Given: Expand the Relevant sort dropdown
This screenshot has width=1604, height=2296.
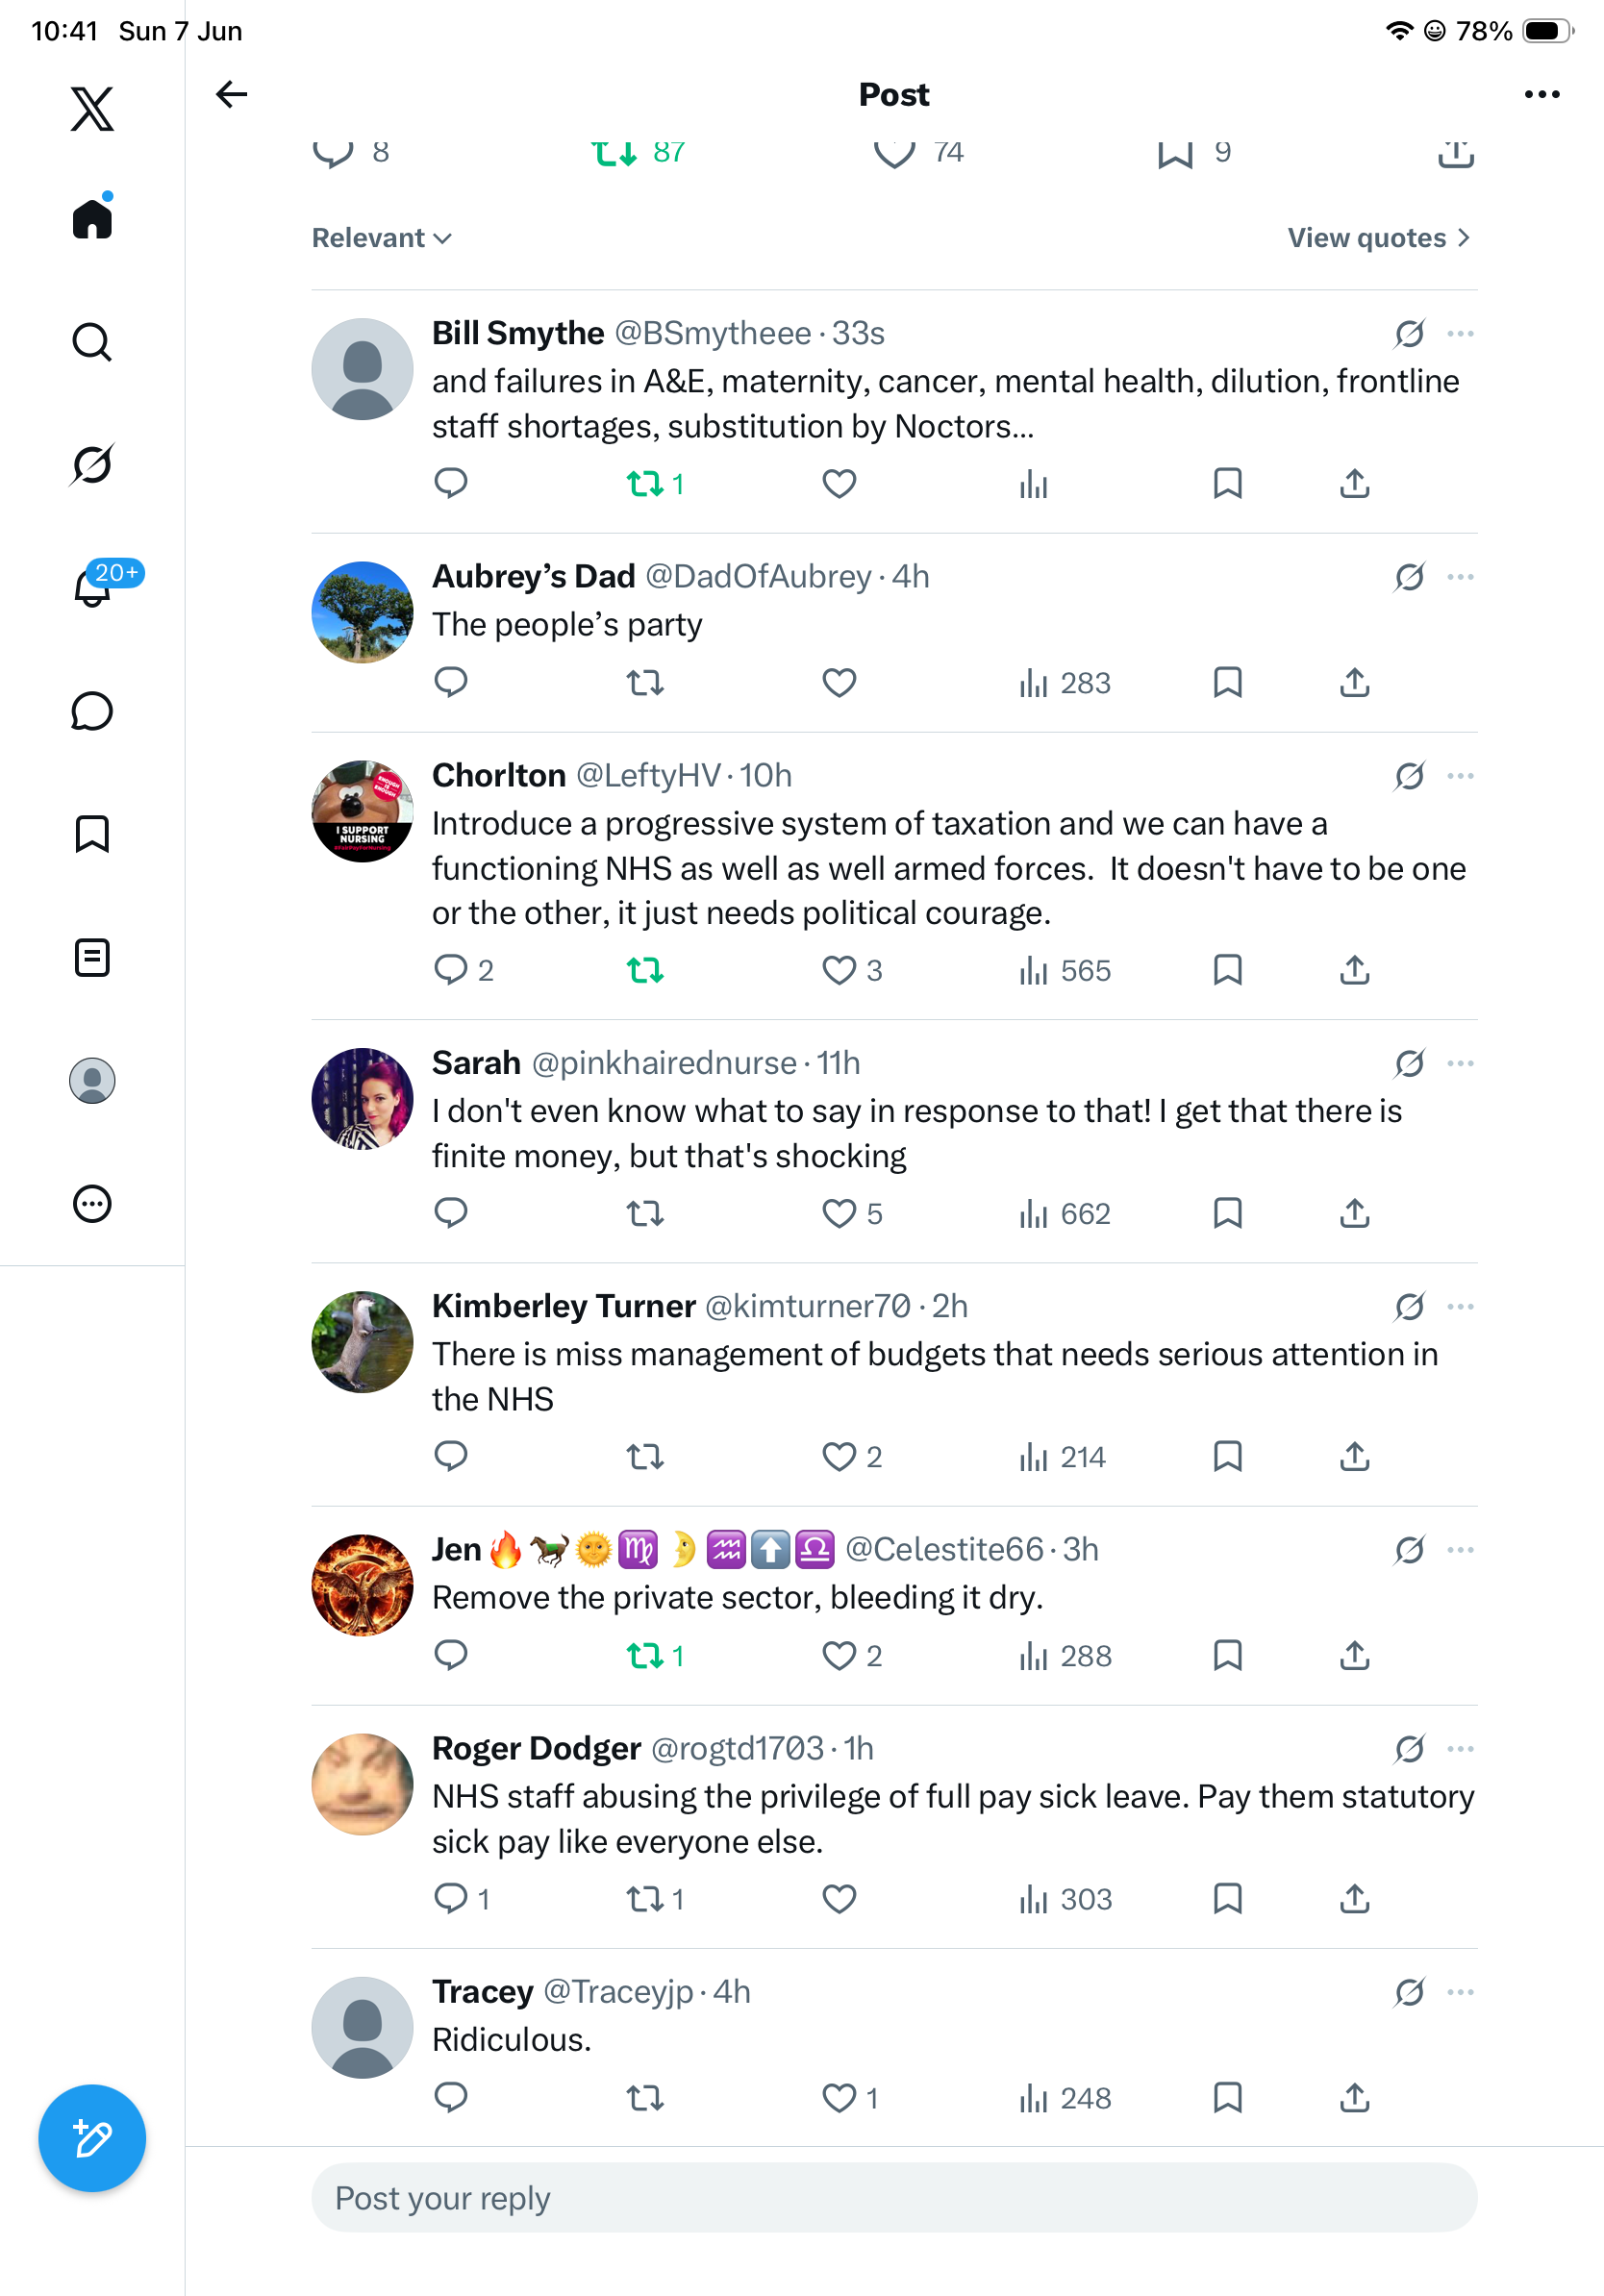Looking at the screenshot, I should 382,238.
